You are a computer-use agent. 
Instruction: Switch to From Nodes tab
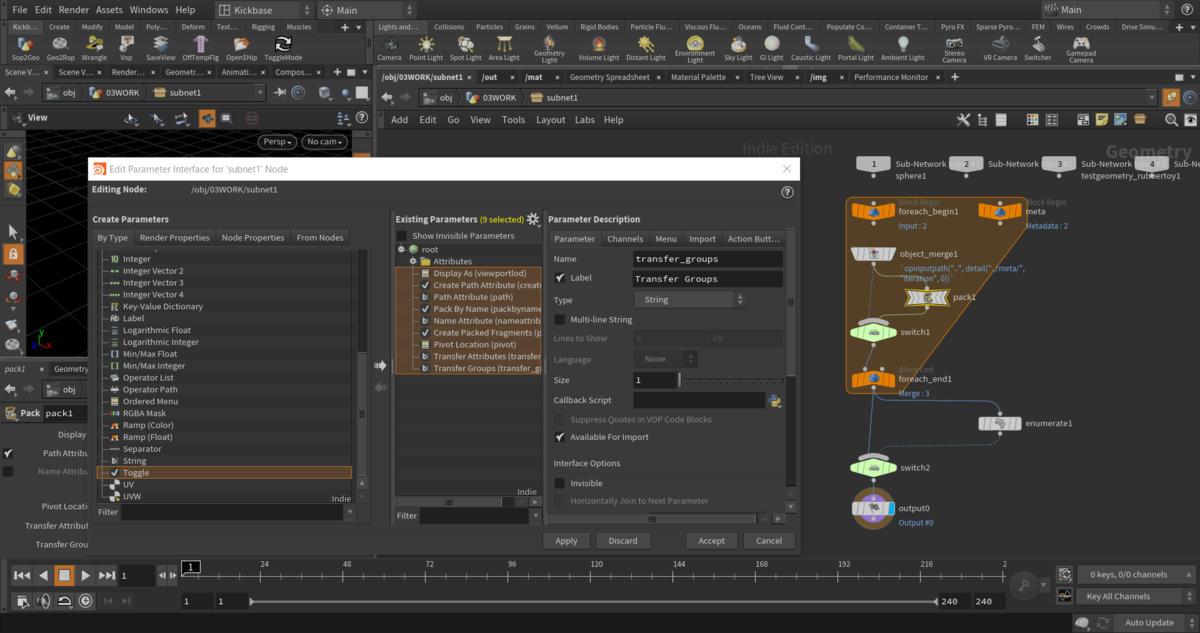[x=320, y=238]
